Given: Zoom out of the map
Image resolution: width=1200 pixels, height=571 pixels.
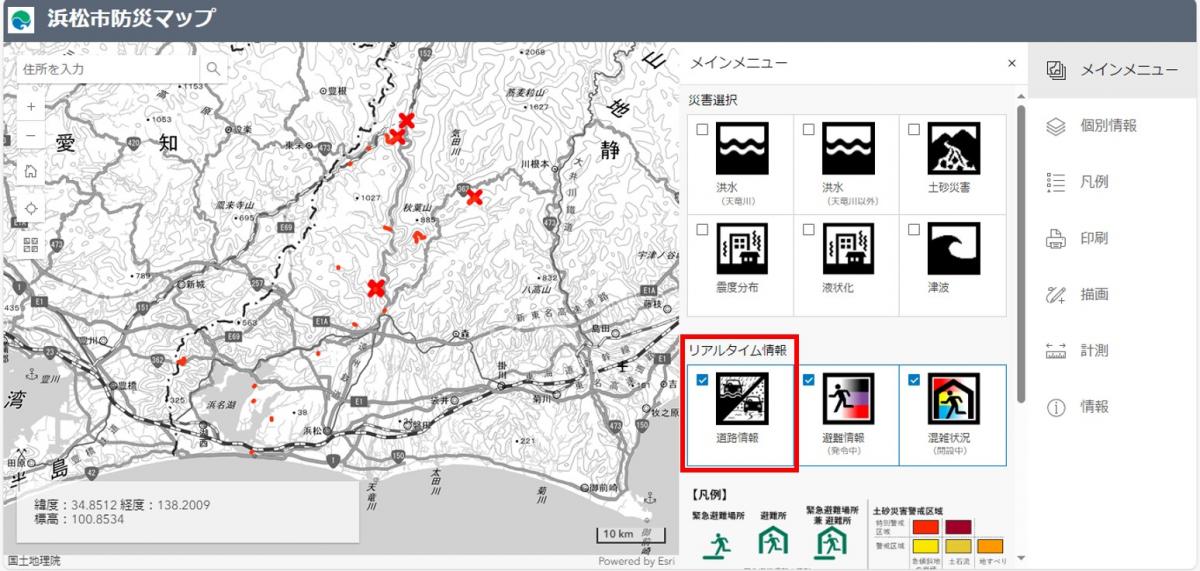Looking at the screenshot, I should coord(31,135).
